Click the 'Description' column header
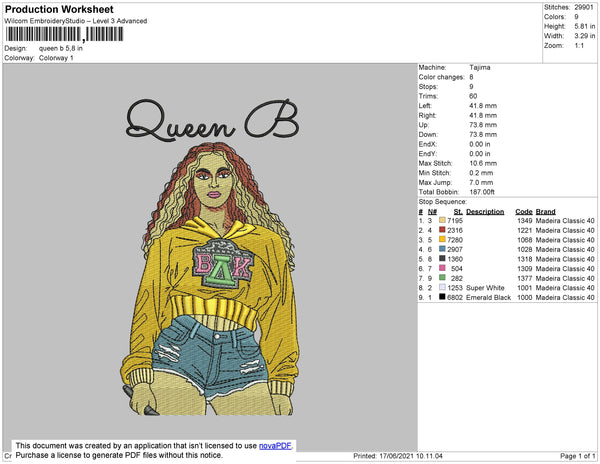The width and height of the screenshot is (600, 464). click(485, 212)
